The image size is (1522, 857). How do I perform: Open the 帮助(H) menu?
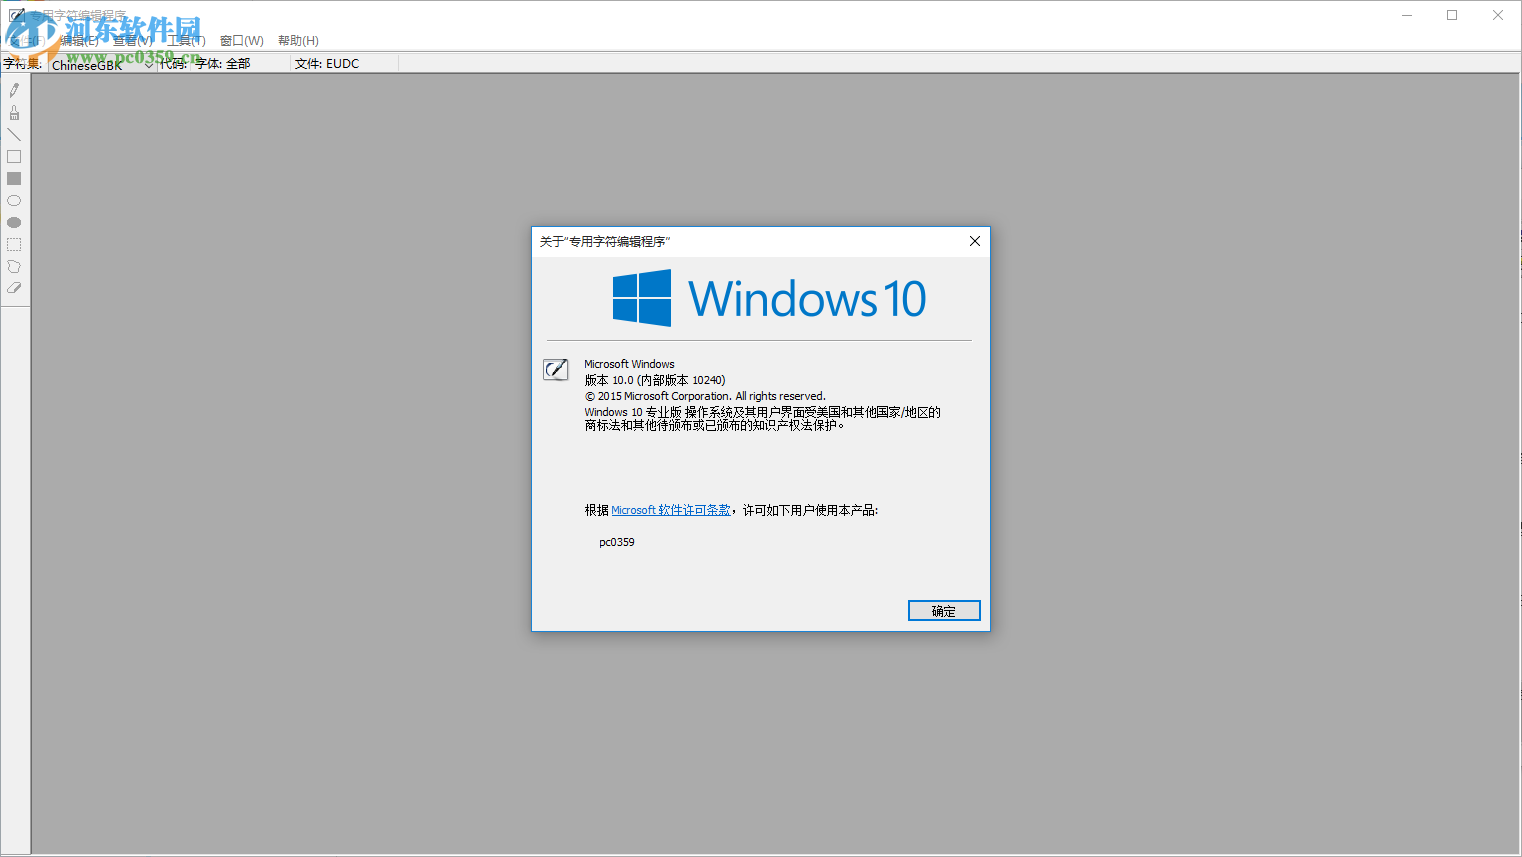pos(298,41)
